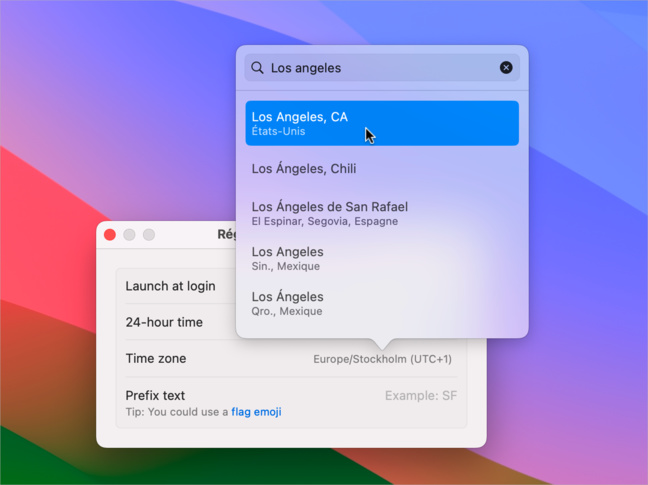Viewport: 648px width, 485px height.
Task: Click the 'Launch at login' label
Action: (170, 286)
